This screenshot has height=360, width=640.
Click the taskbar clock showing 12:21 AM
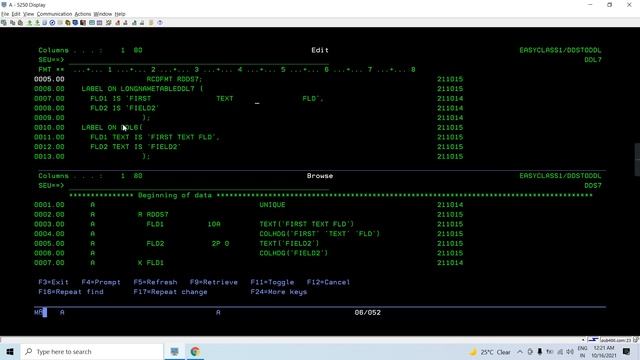coord(604,352)
